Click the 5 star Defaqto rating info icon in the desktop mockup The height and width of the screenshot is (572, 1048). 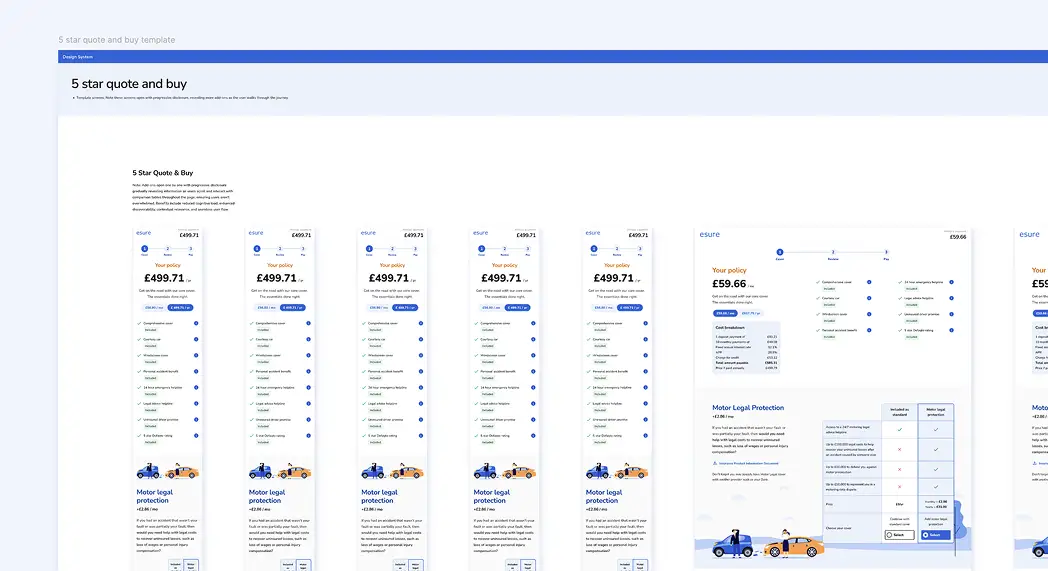pyautogui.click(x=951, y=329)
